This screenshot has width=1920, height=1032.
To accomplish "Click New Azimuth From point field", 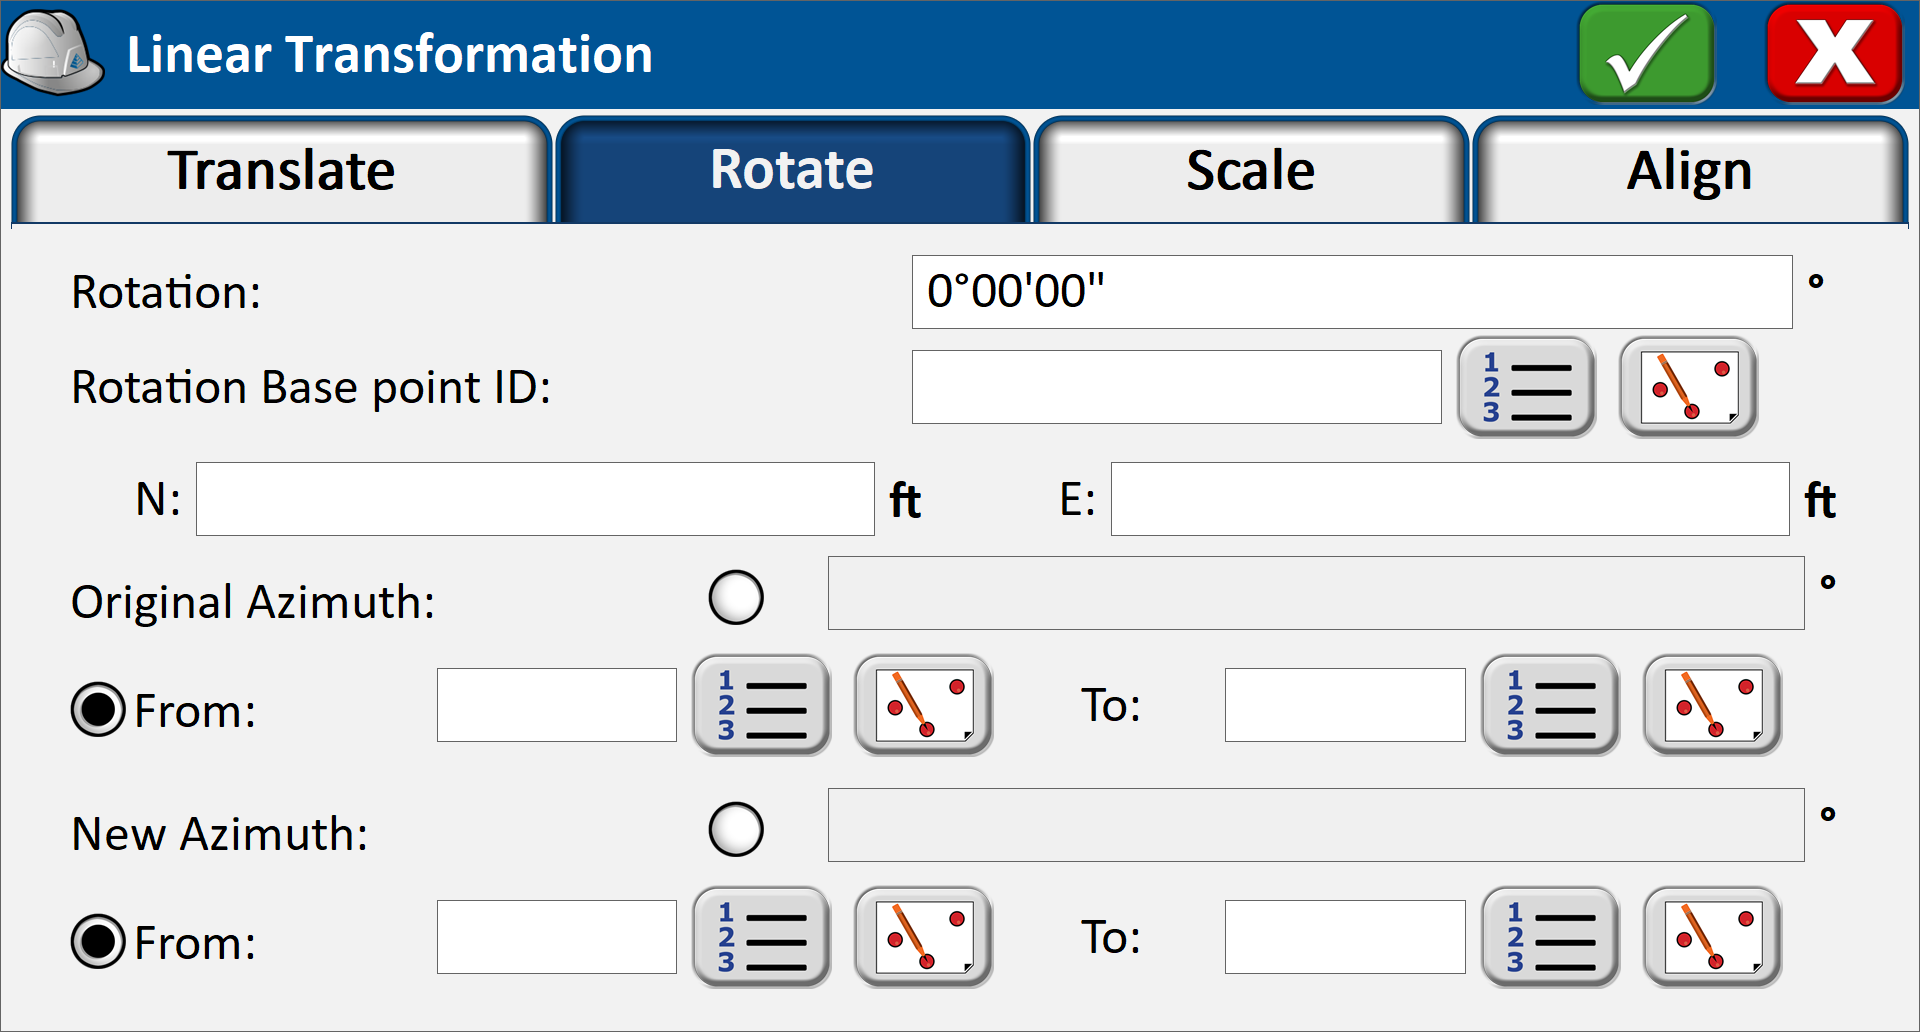I will 557,937.
